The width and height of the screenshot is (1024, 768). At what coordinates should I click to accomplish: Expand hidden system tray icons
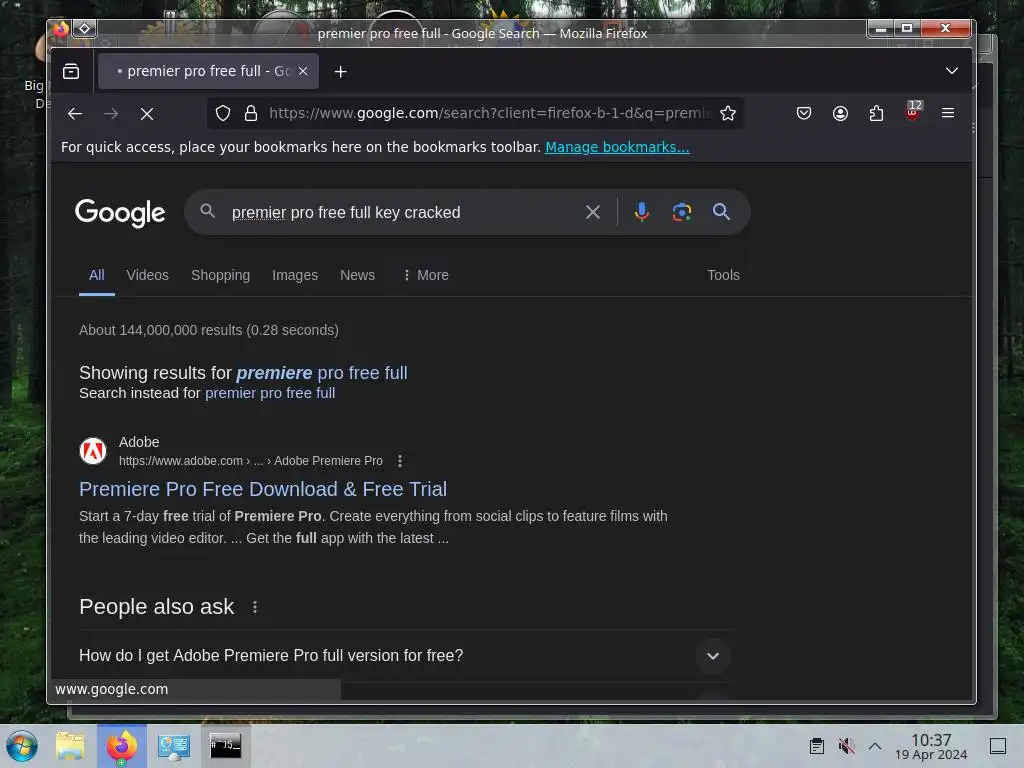875,746
